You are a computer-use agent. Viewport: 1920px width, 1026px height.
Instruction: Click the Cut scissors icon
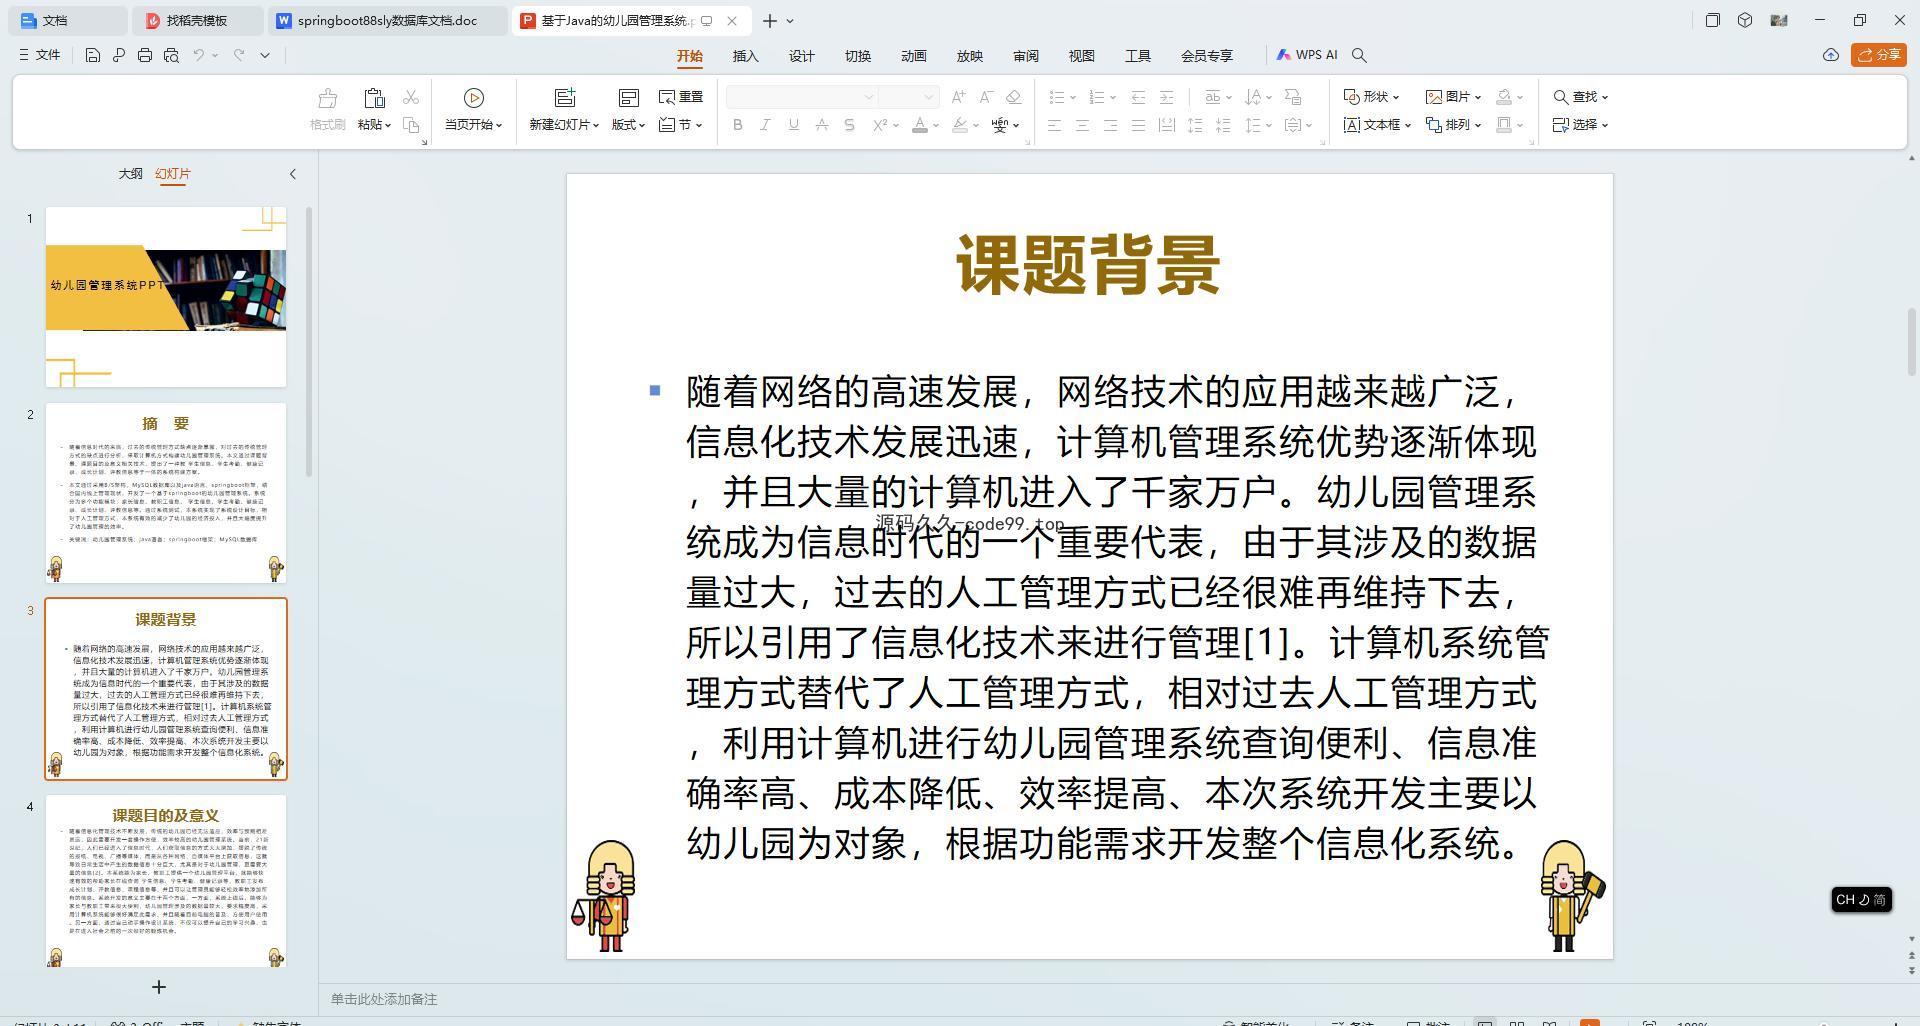(x=411, y=97)
